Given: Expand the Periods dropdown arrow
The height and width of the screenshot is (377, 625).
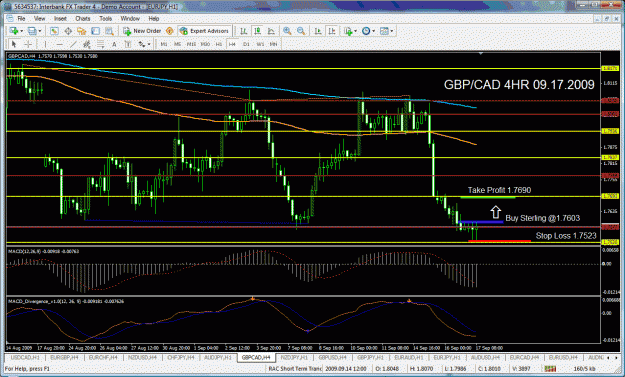Looking at the screenshot, I should 373,31.
